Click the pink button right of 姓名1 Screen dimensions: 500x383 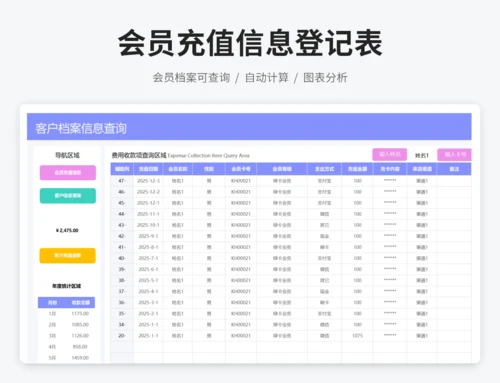(x=455, y=154)
